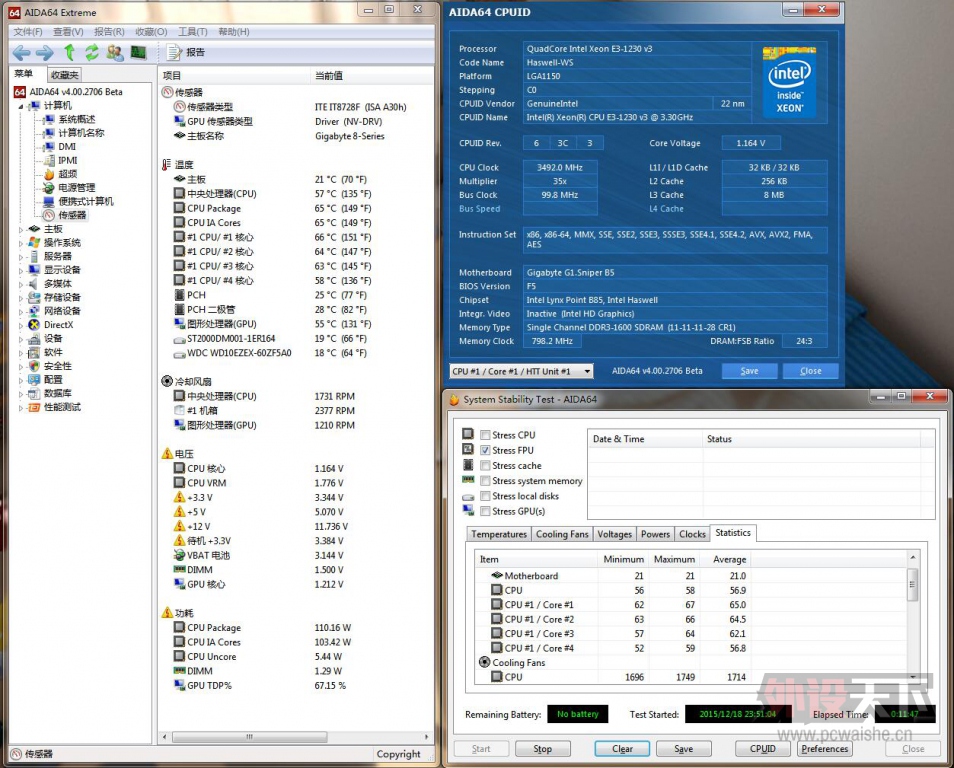Click the report document icon in toolbar
Viewport: 954px width, 768px height.
(174, 53)
